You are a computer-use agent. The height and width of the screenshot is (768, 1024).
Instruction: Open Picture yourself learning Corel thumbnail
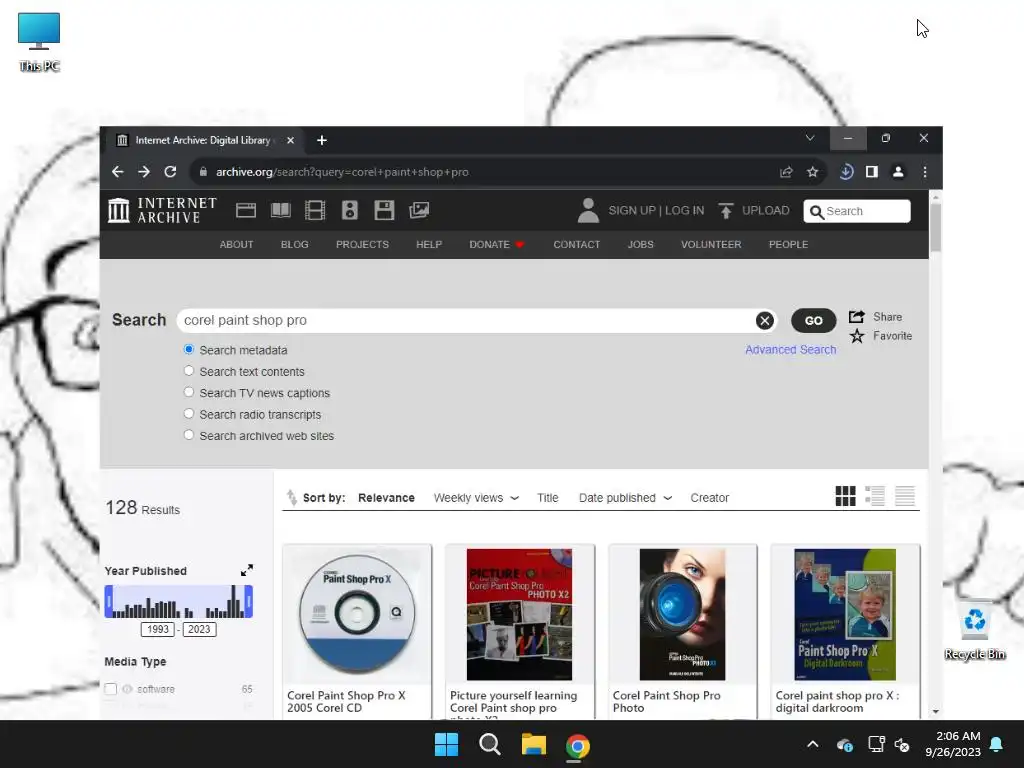point(520,614)
